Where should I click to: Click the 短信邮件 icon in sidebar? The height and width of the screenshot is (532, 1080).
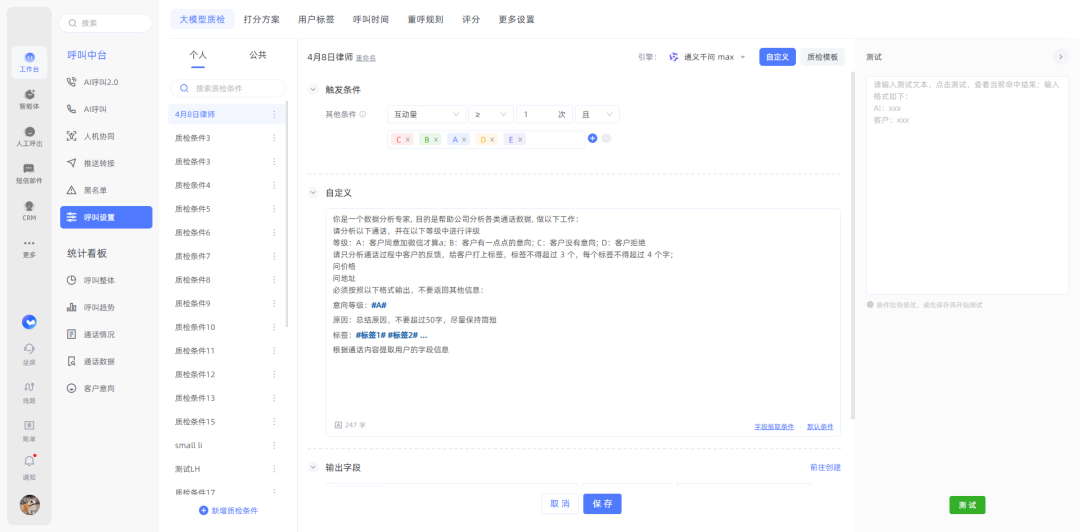point(29,173)
